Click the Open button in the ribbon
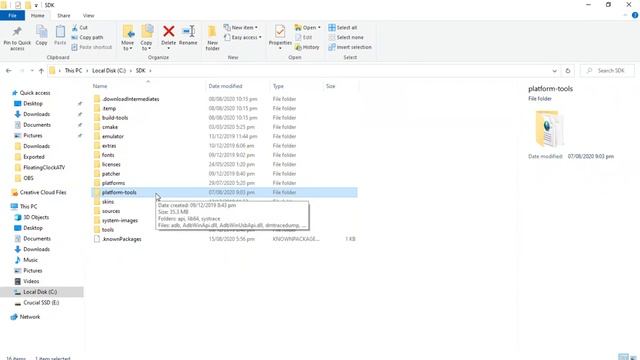The width and height of the screenshot is (640, 360). pyautogui.click(x=307, y=27)
